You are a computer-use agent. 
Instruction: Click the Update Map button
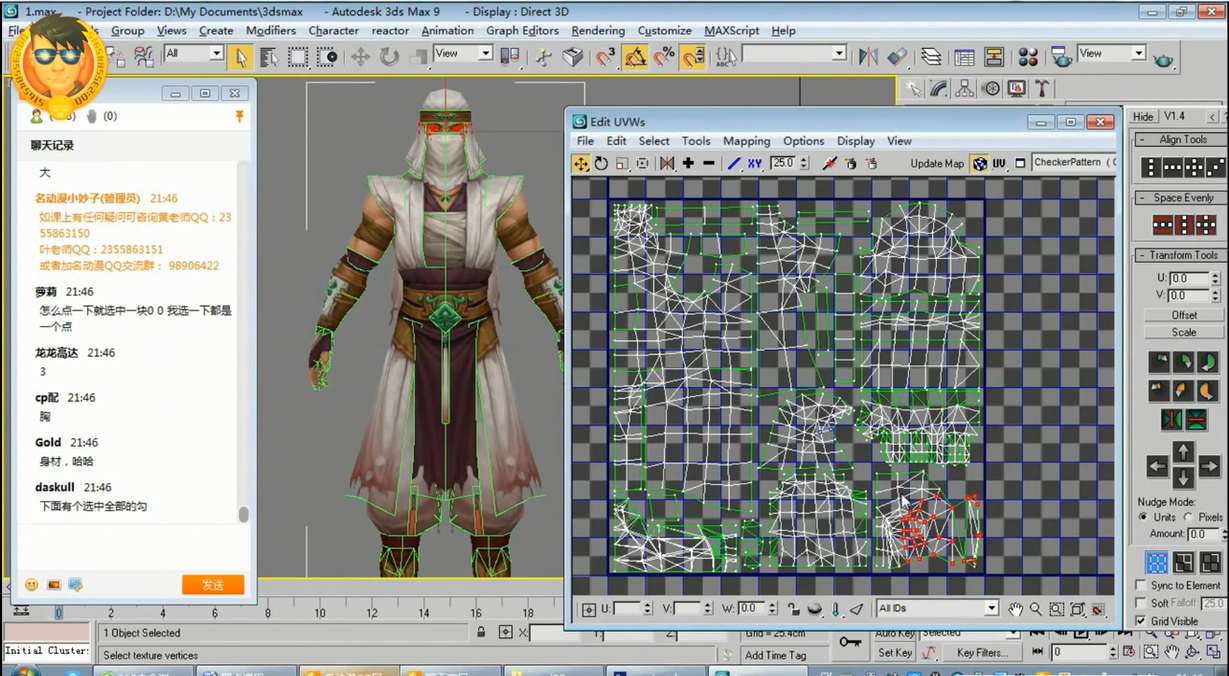click(x=937, y=163)
